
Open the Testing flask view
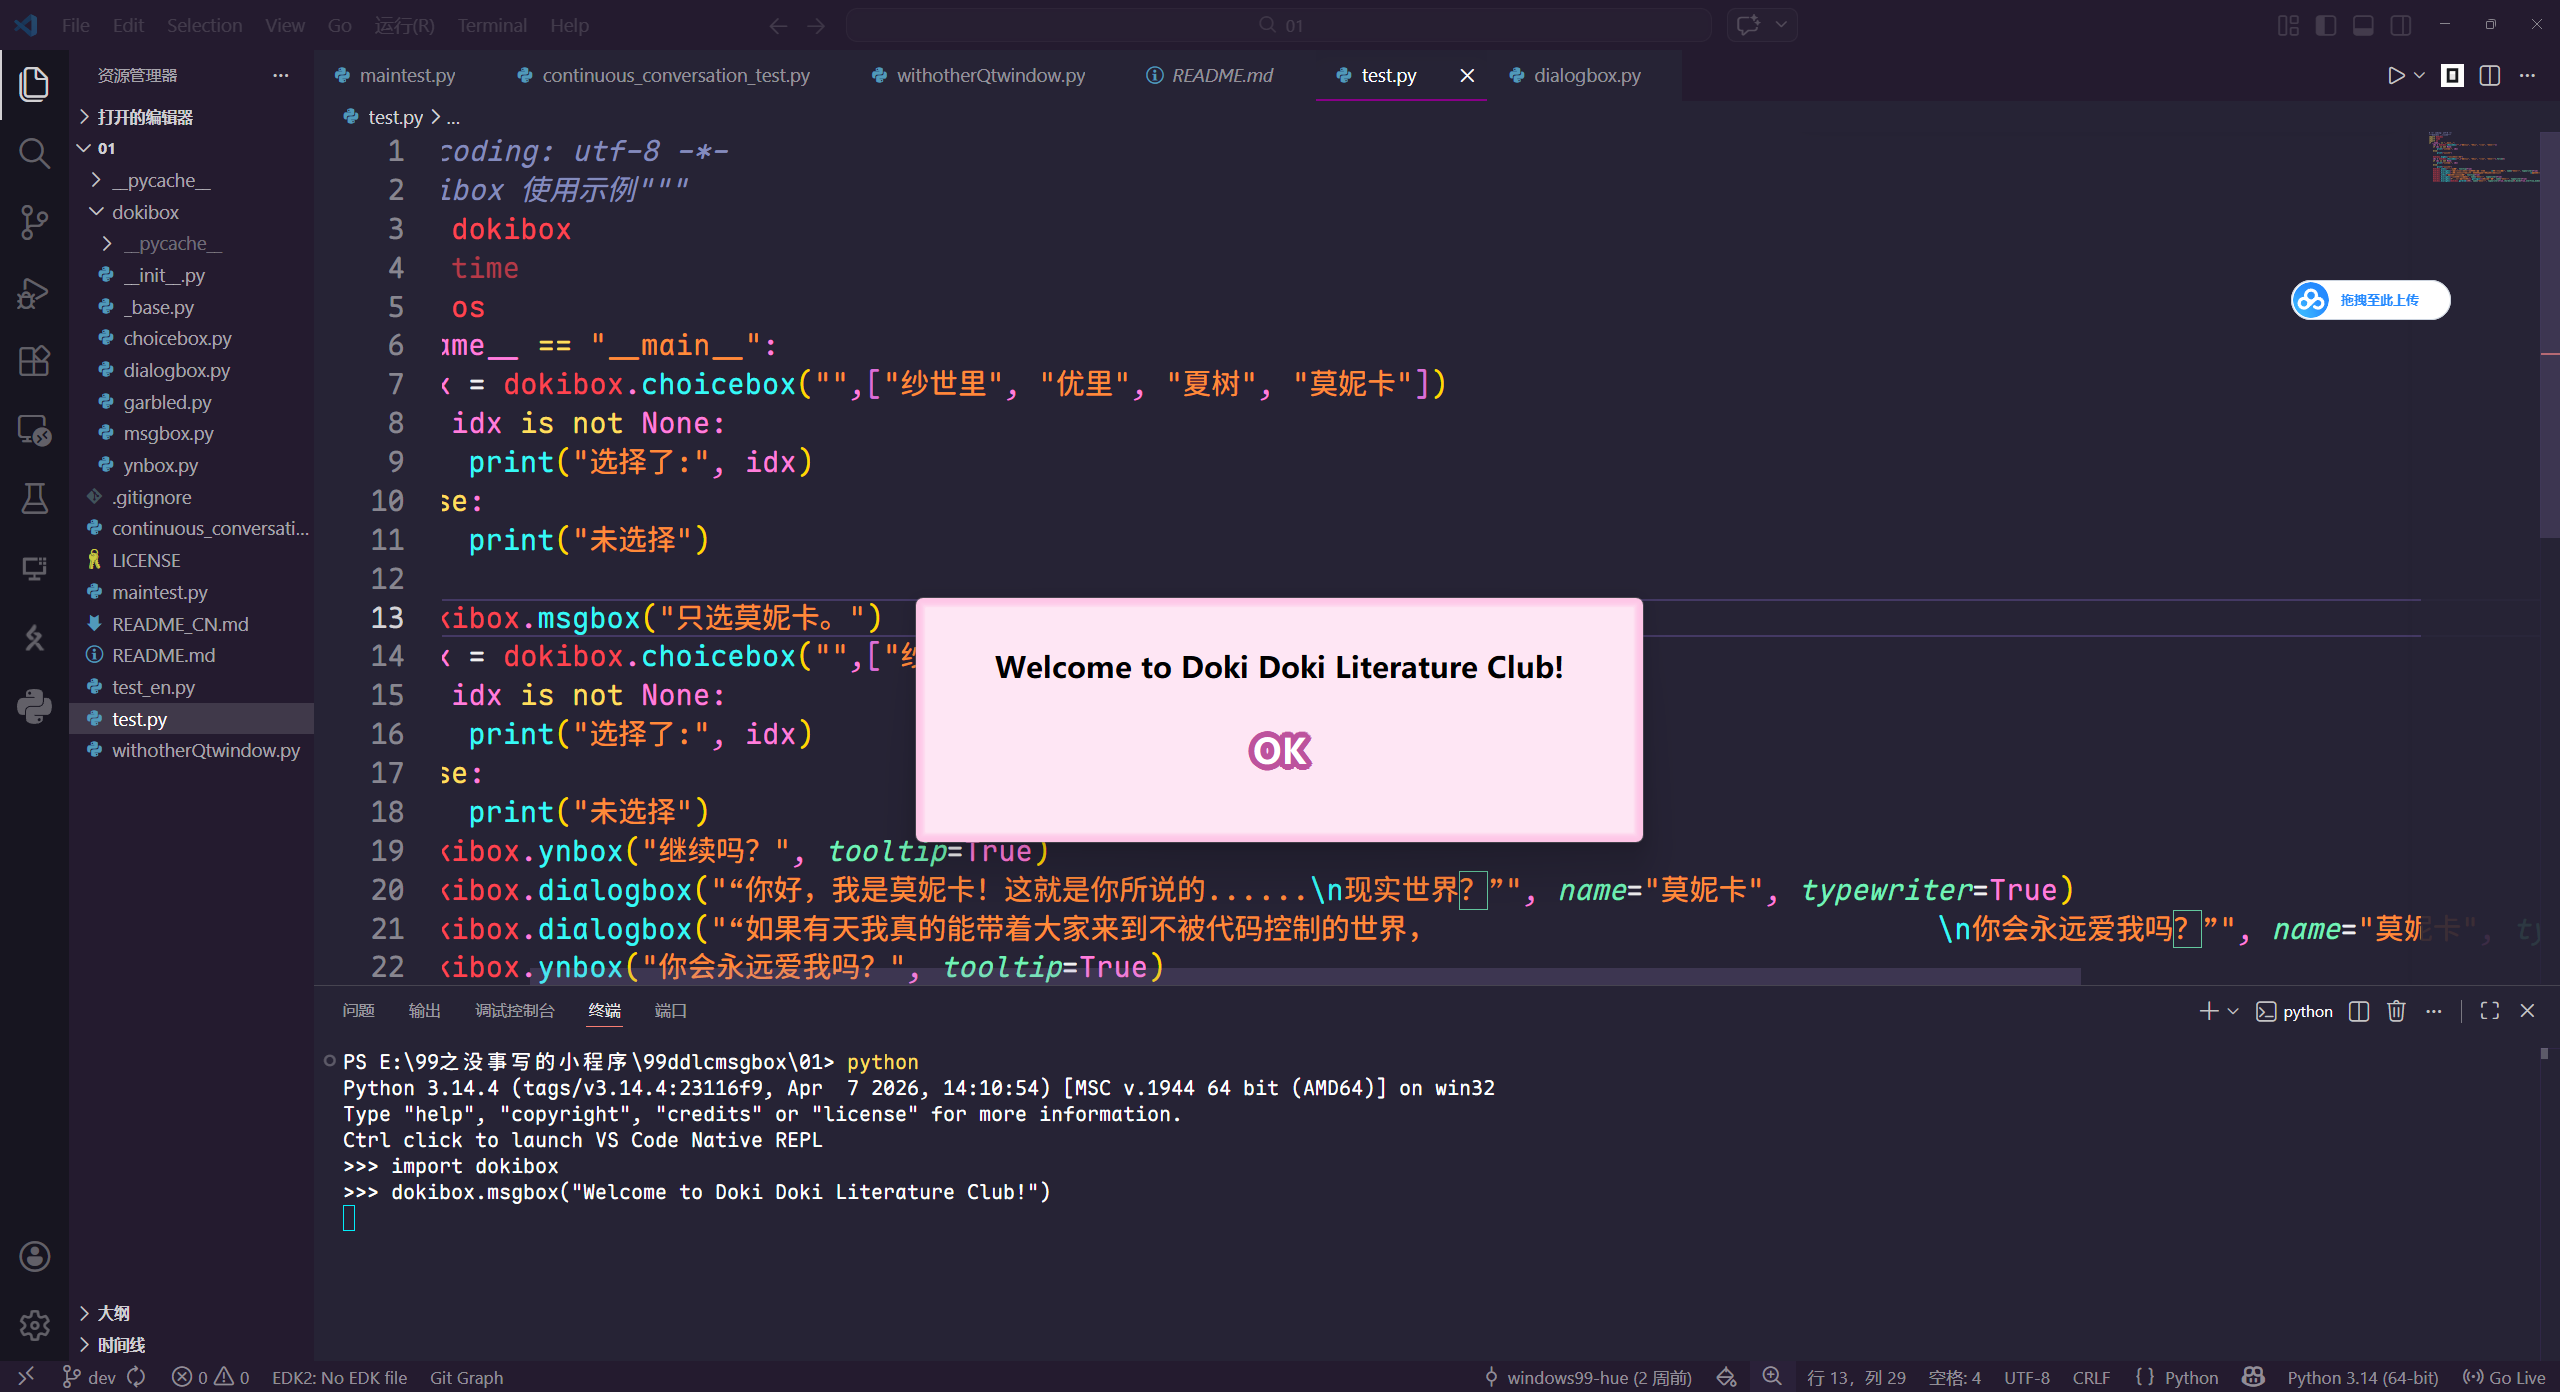34,498
